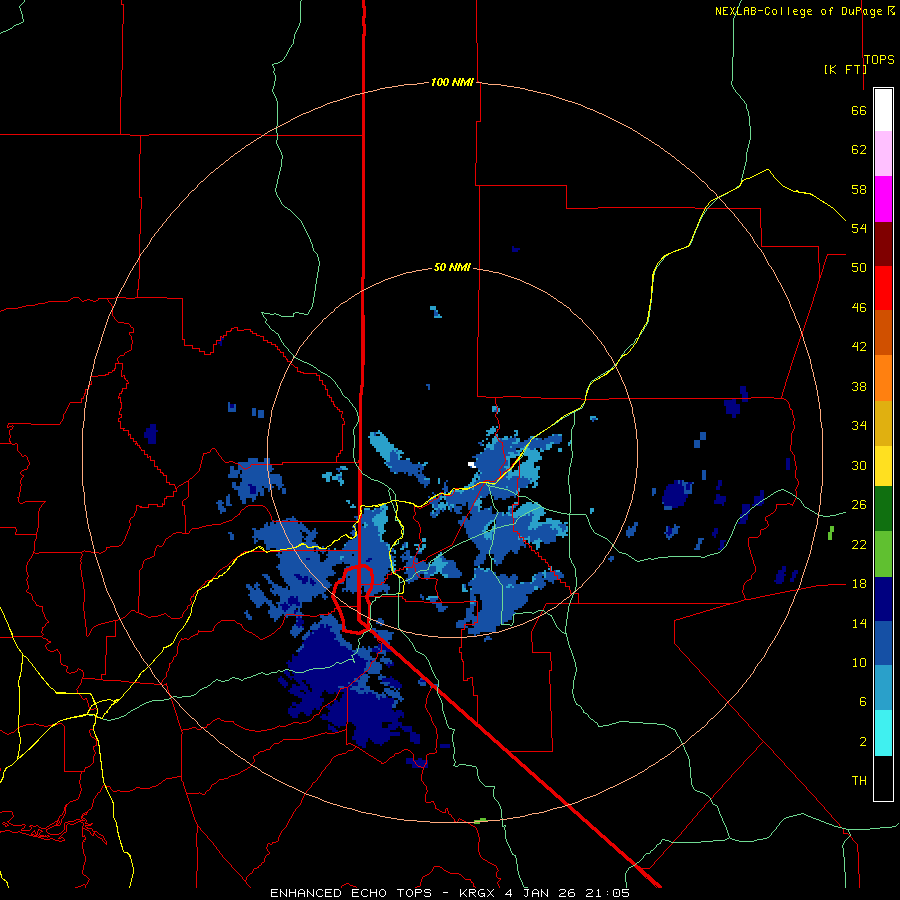Click the 'ENHANCED ECHO TOPS' caption text
Screen dimensions: 900x900
(x=351, y=893)
